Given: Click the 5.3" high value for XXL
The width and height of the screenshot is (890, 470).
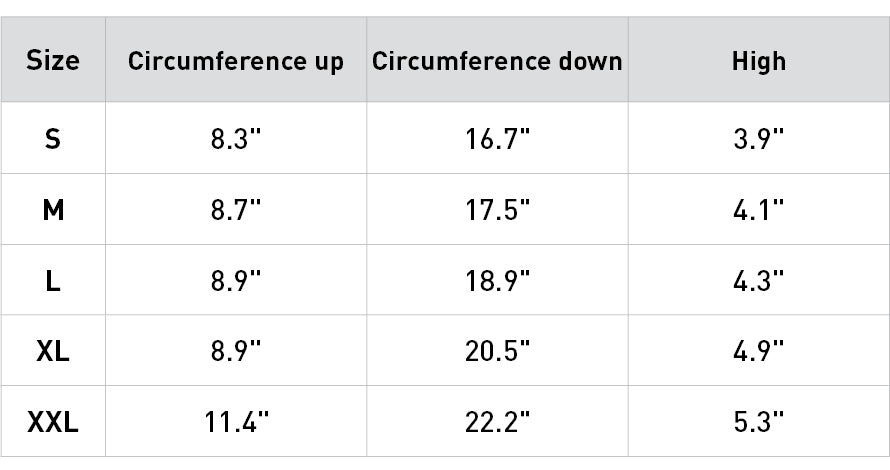Looking at the screenshot, I should click(x=758, y=422).
